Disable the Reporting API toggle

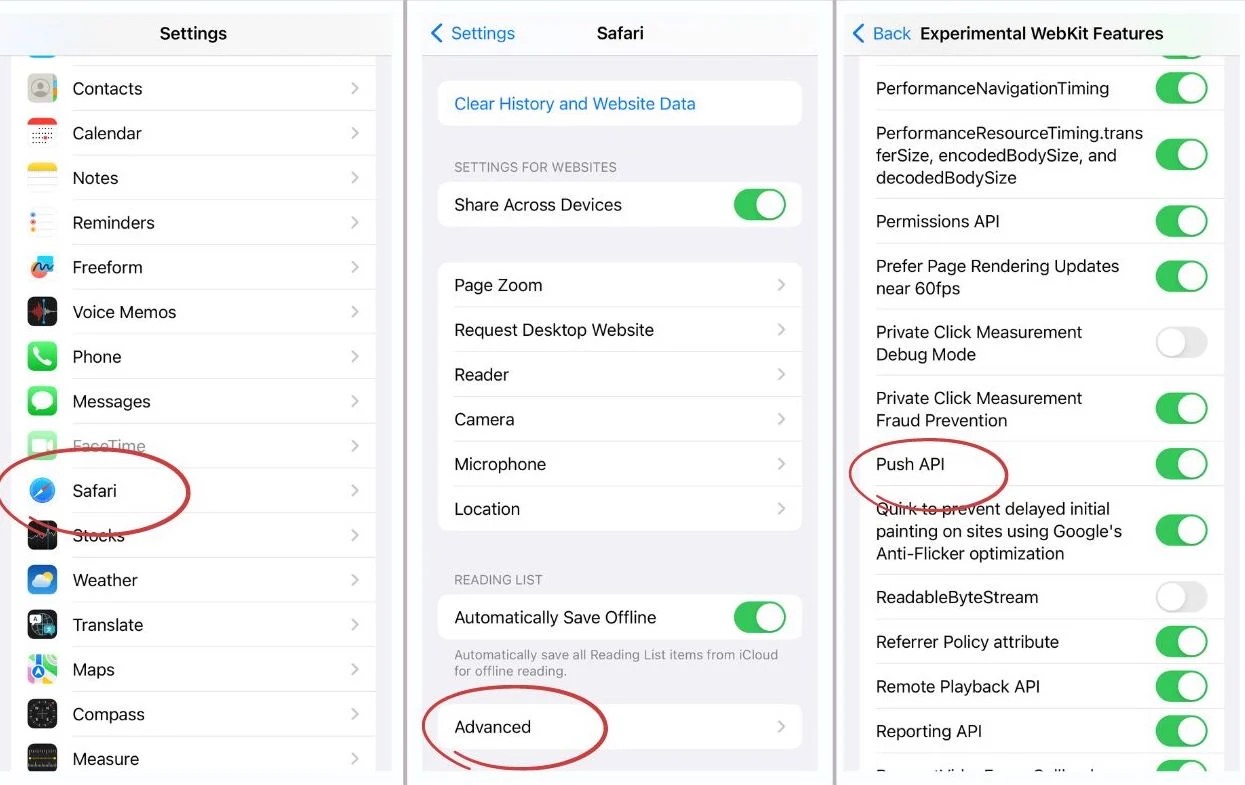tap(1182, 731)
